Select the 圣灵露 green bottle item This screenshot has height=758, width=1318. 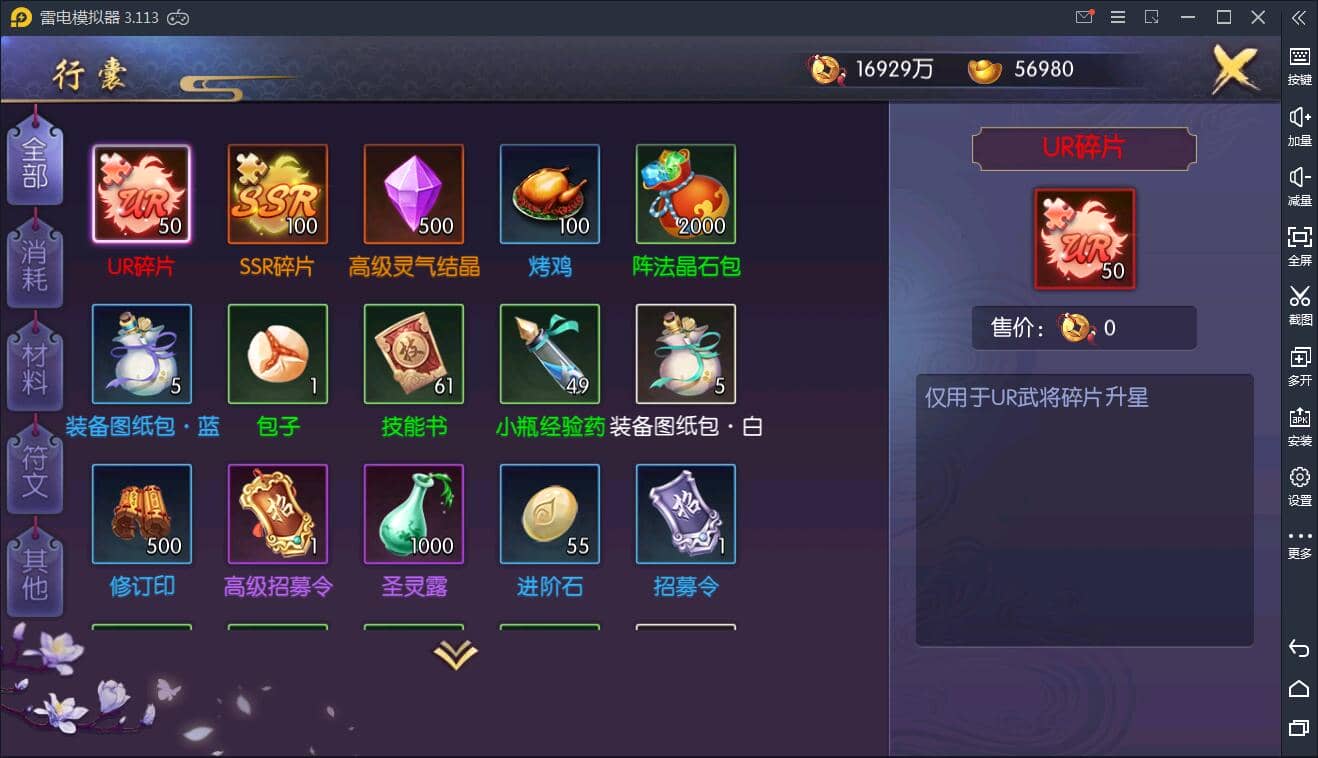pyautogui.click(x=413, y=514)
